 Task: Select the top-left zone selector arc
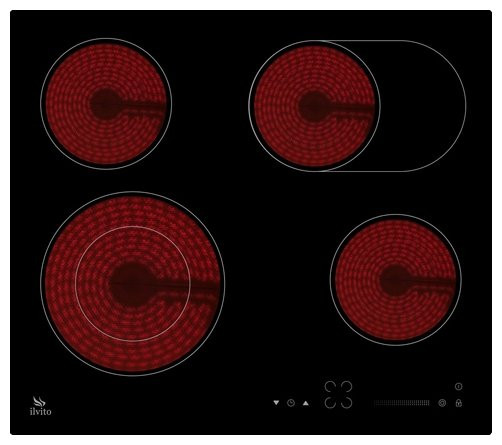point(330,387)
